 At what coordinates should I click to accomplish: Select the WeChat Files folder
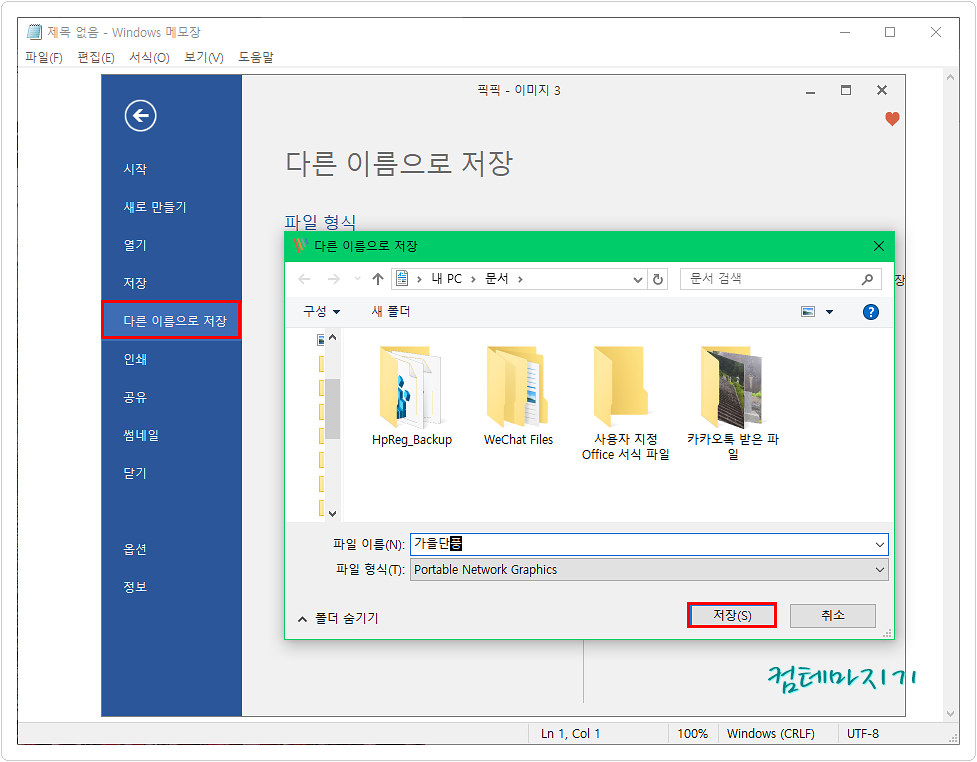tap(518, 396)
